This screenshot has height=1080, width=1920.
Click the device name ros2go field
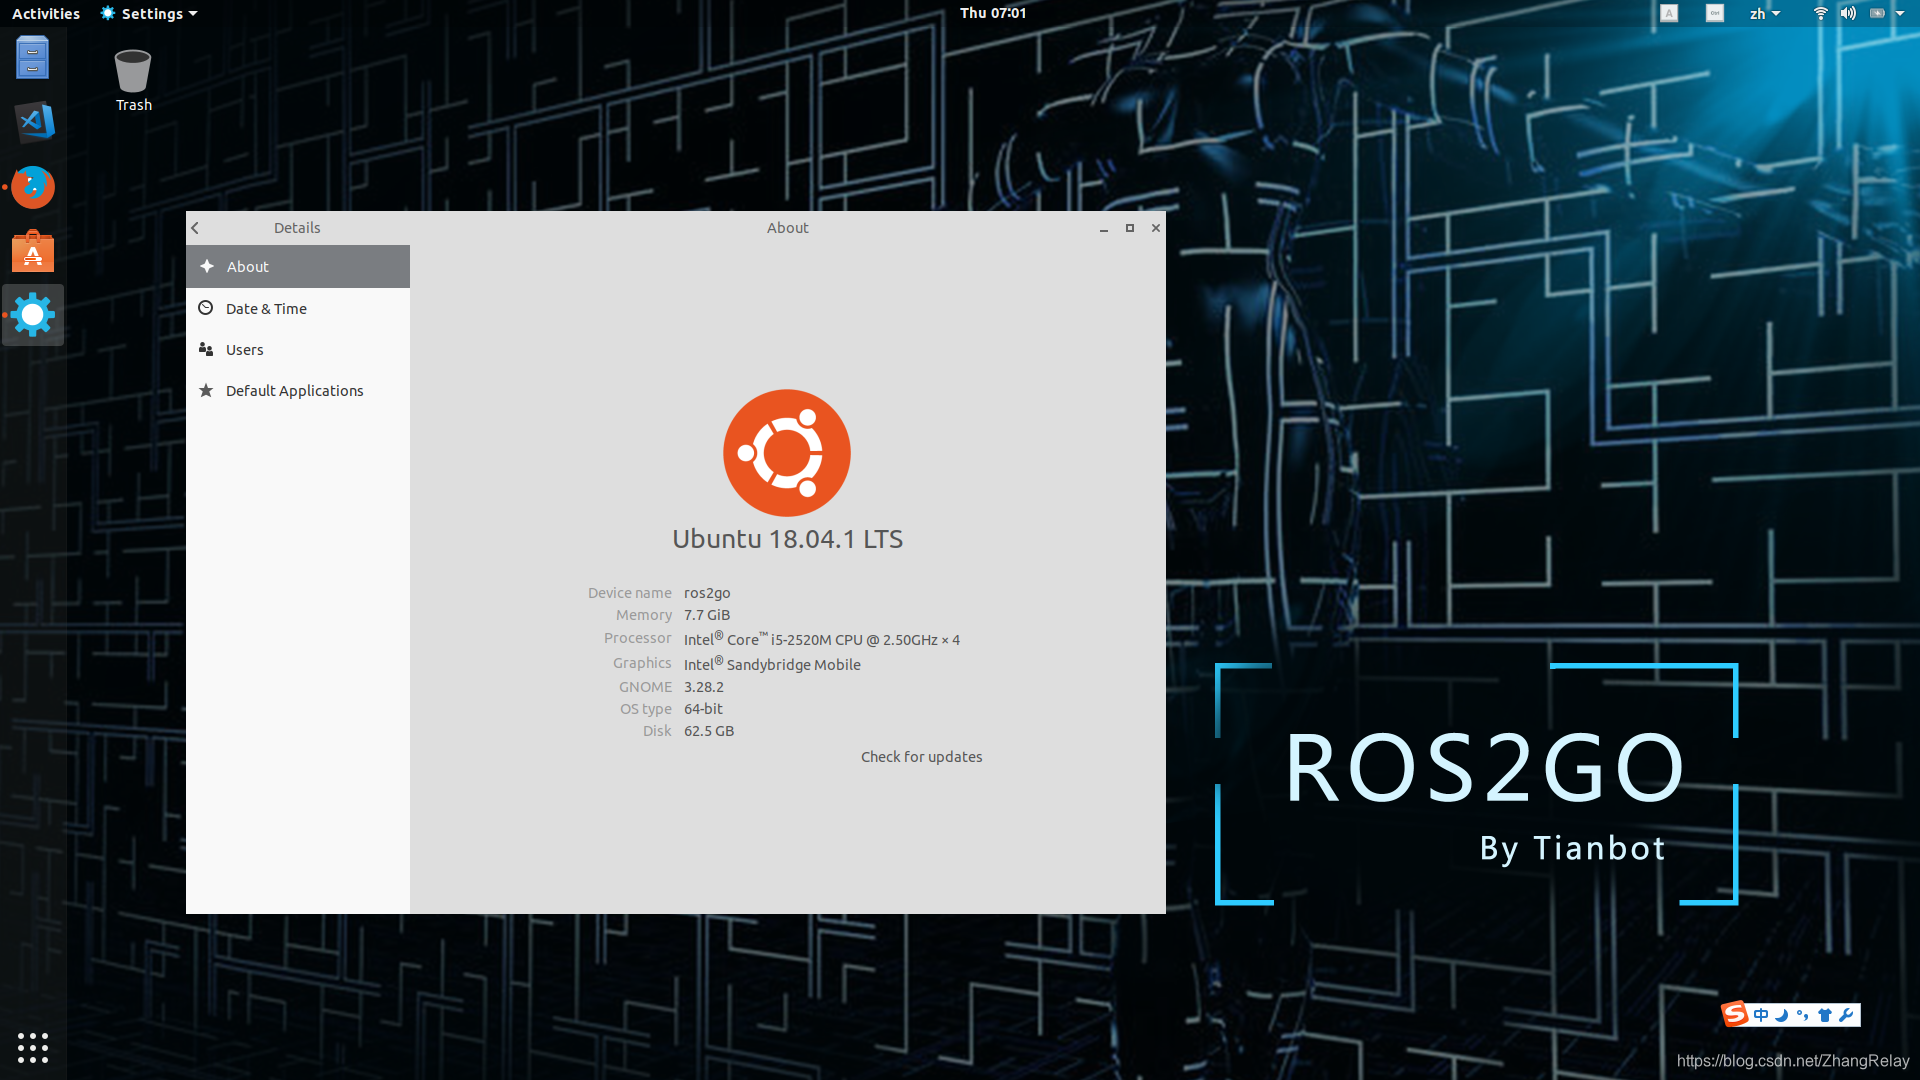[707, 593]
